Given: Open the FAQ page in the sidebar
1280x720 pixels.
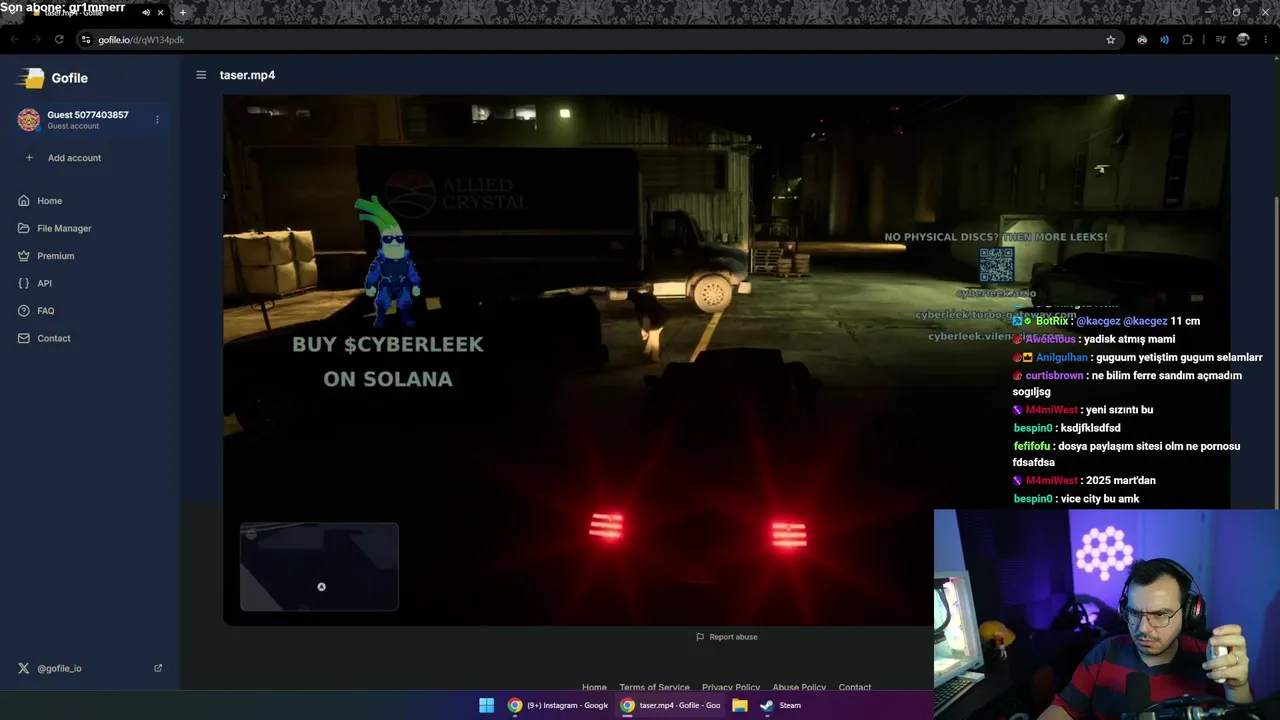Looking at the screenshot, I should pyautogui.click(x=46, y=311).
